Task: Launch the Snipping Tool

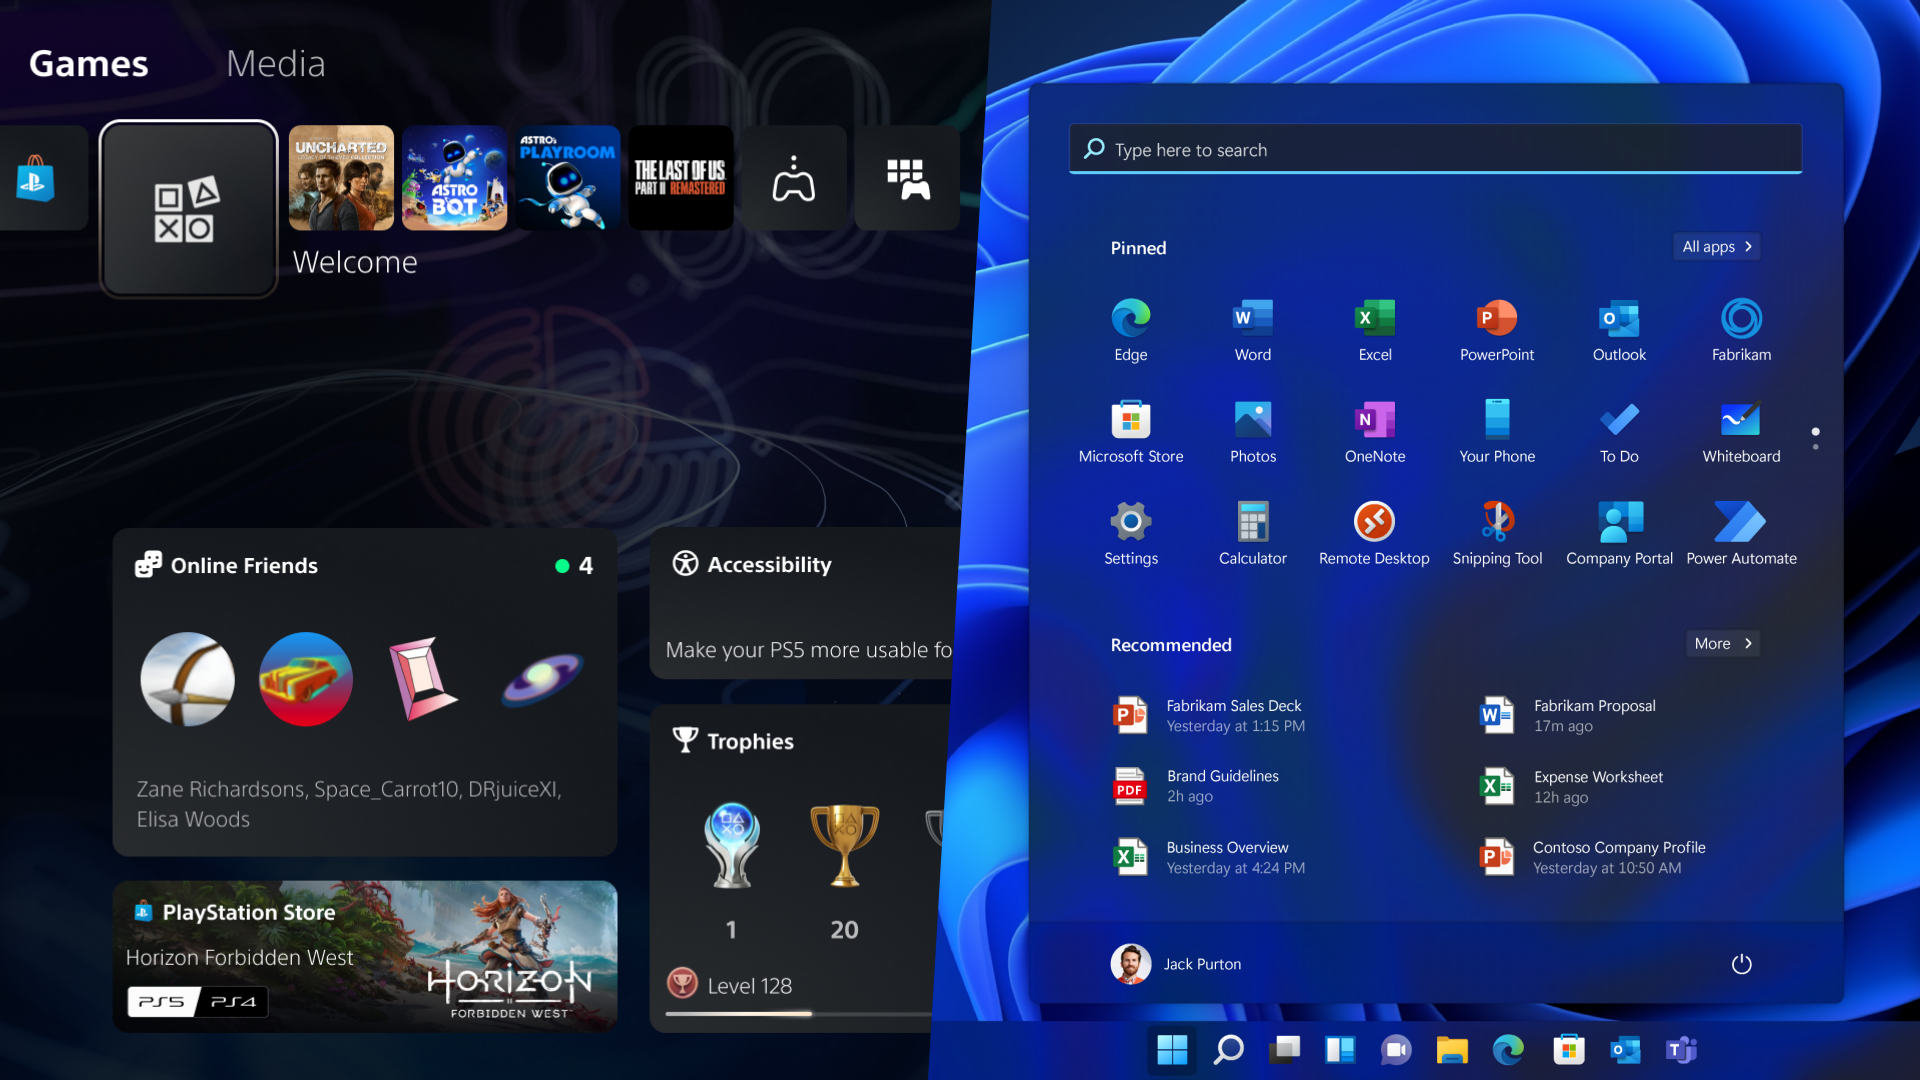Action: click(1497, 534)
